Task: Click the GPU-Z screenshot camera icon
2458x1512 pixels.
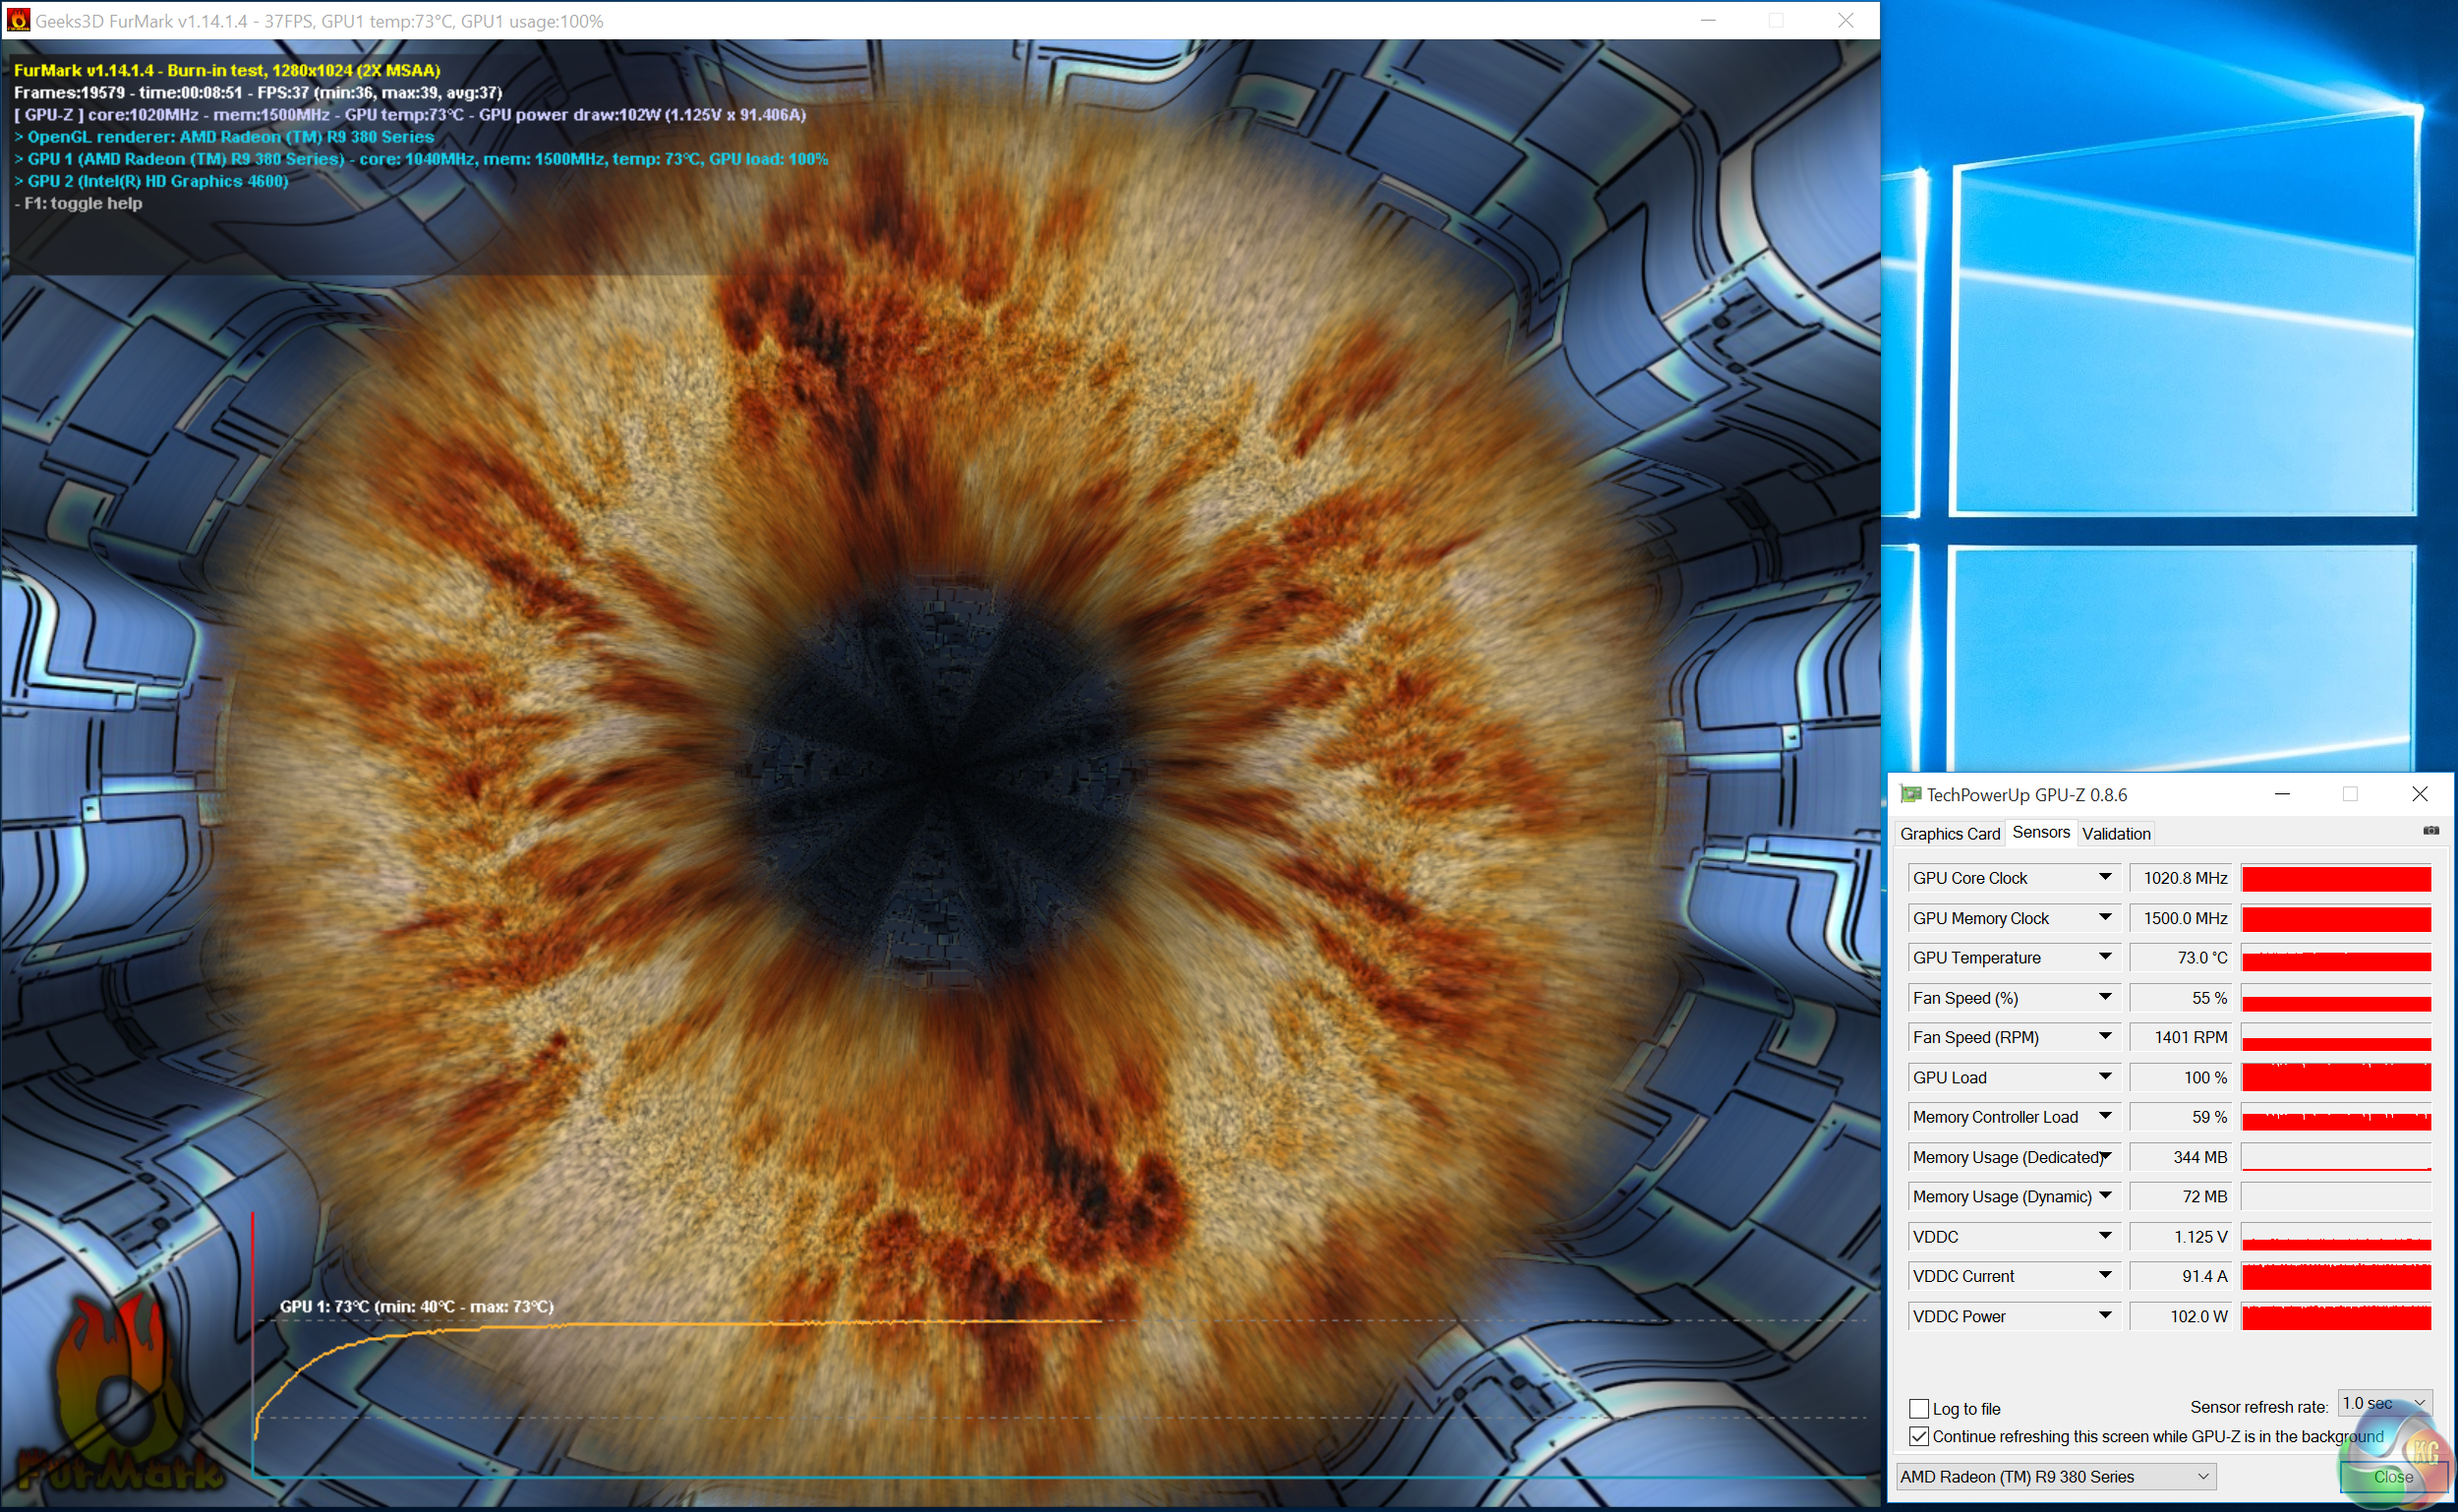Action: pos(2430,831)
